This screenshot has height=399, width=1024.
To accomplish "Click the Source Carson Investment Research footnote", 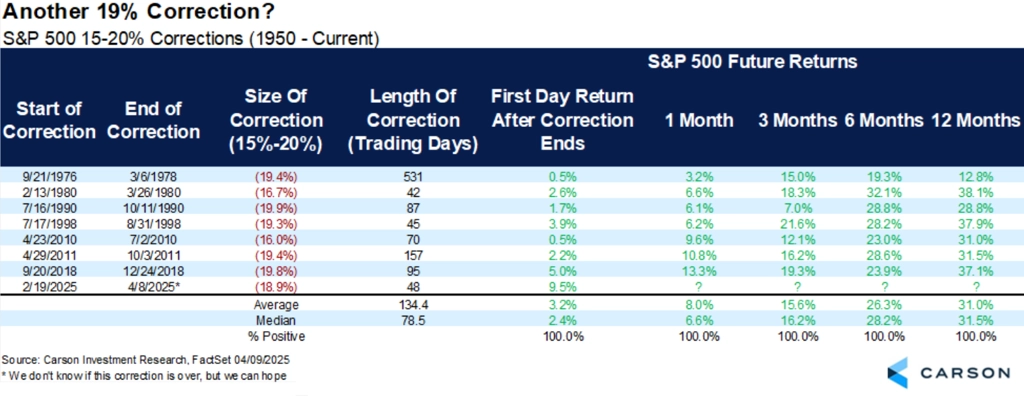I will (x=146, y=360).
